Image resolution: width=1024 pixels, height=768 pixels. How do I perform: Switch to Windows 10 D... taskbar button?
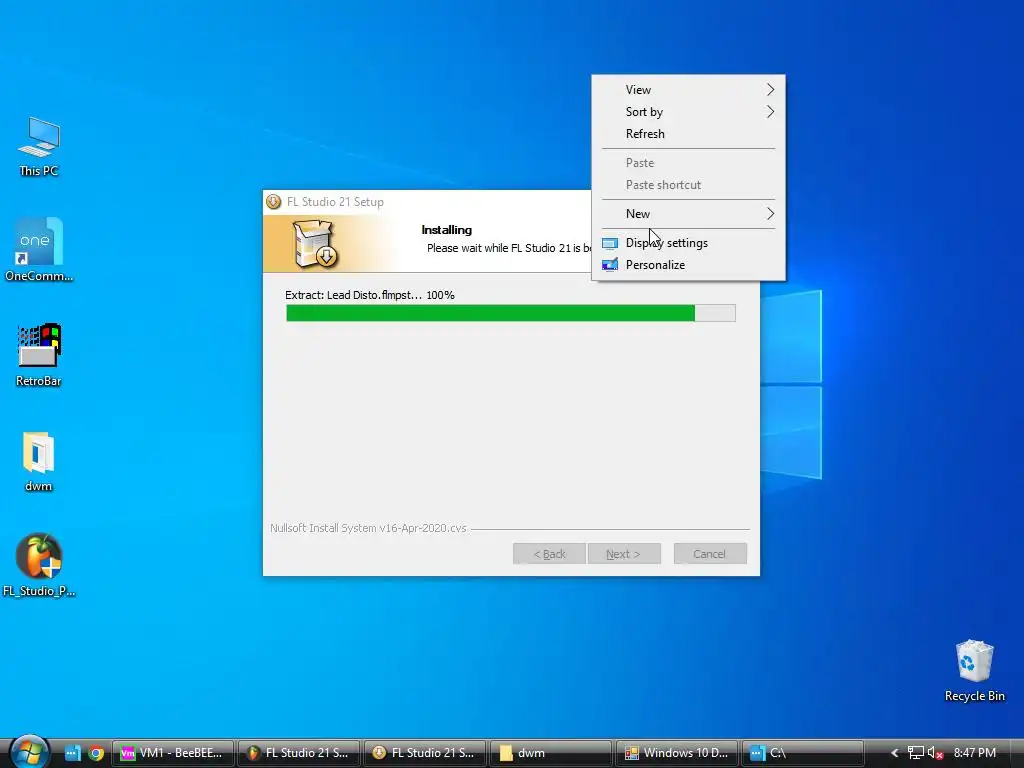677,753
